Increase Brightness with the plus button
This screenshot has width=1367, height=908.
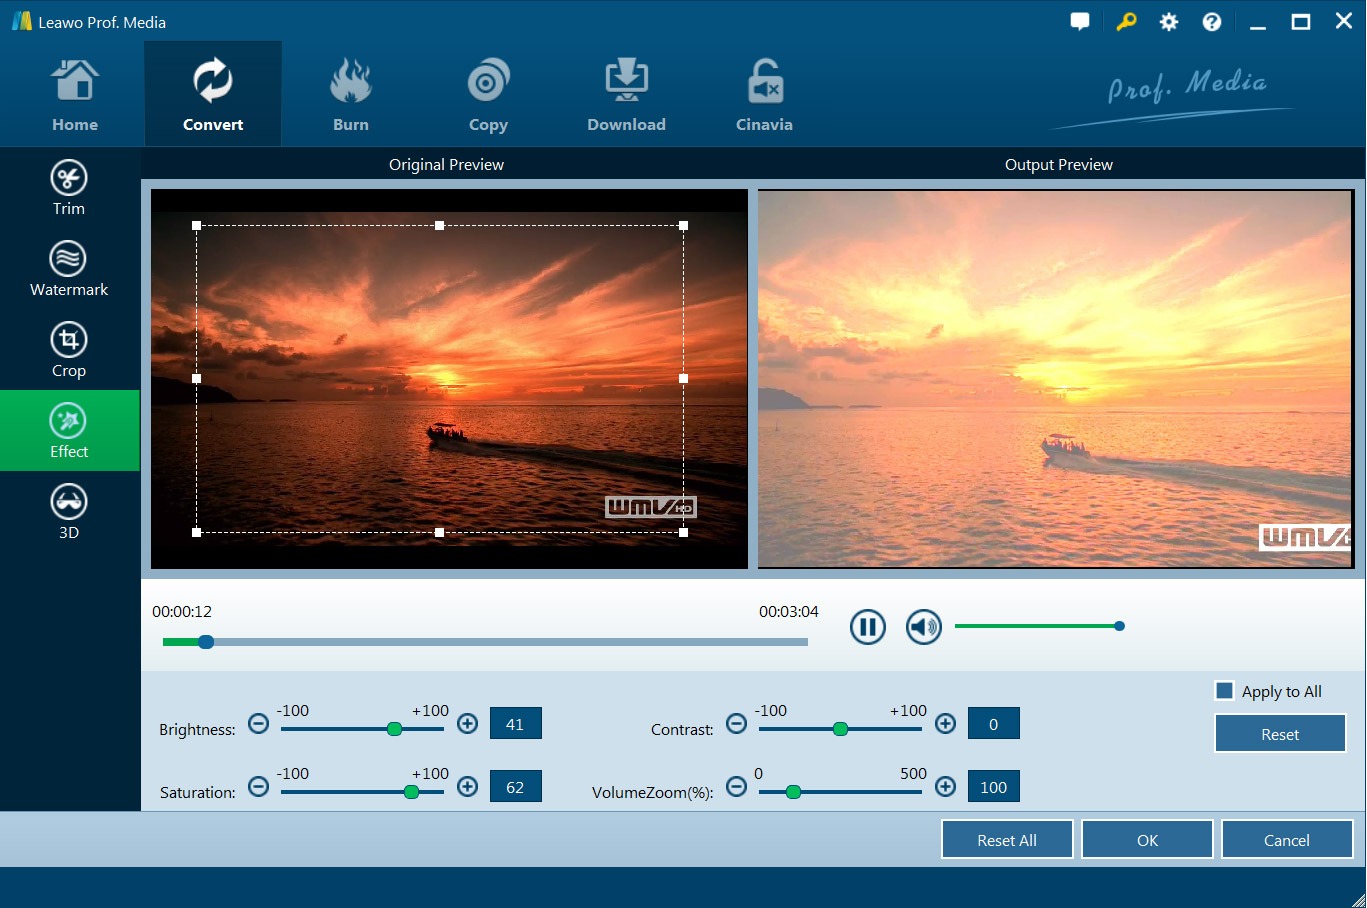coord(467,724)
